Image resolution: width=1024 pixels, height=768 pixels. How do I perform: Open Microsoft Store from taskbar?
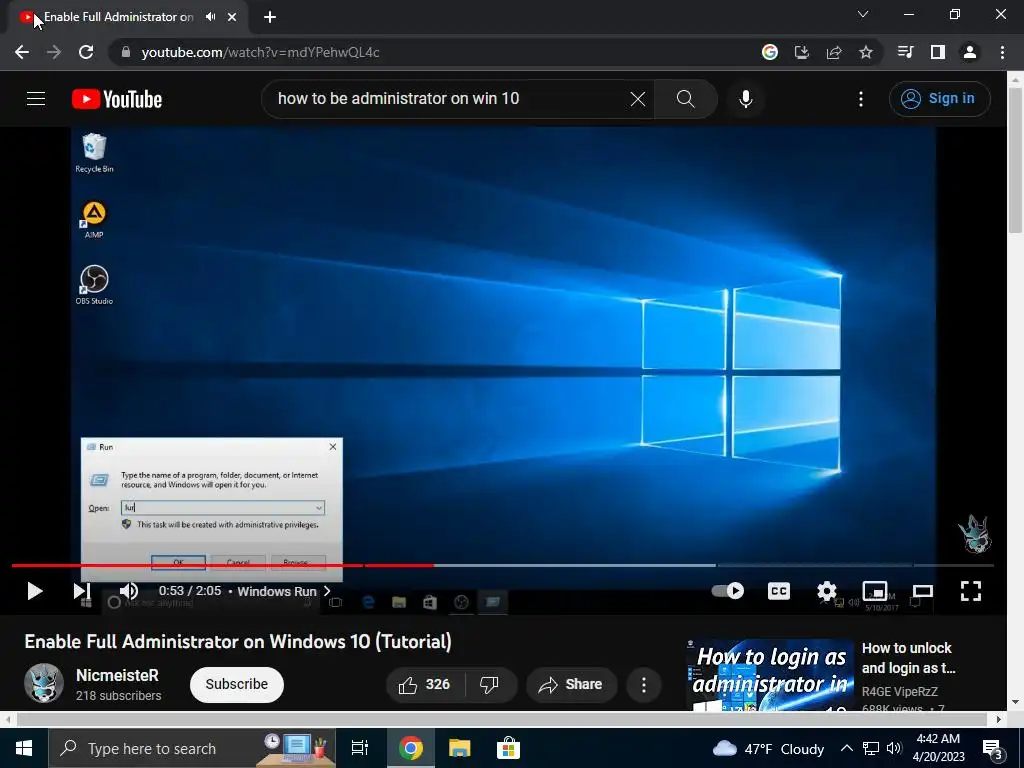tap(508, 748)
